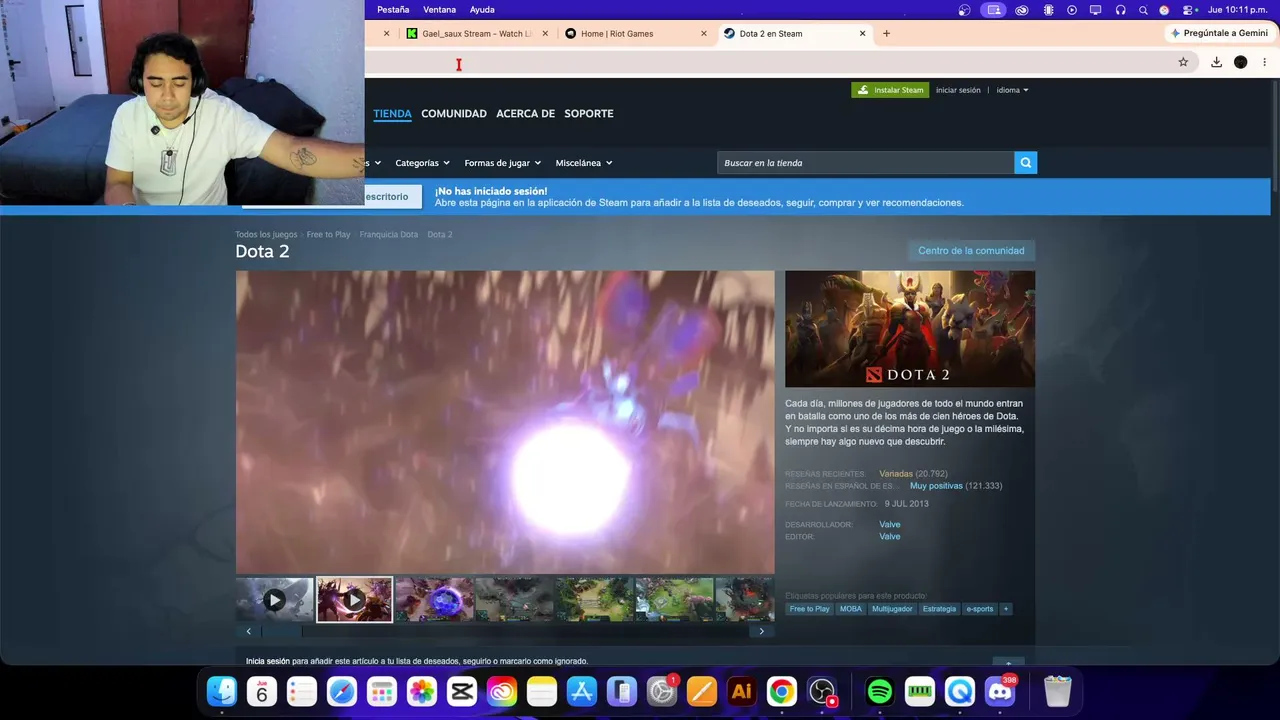
Task: Expand the Miscelánea store menu
Action: point(584,163)
